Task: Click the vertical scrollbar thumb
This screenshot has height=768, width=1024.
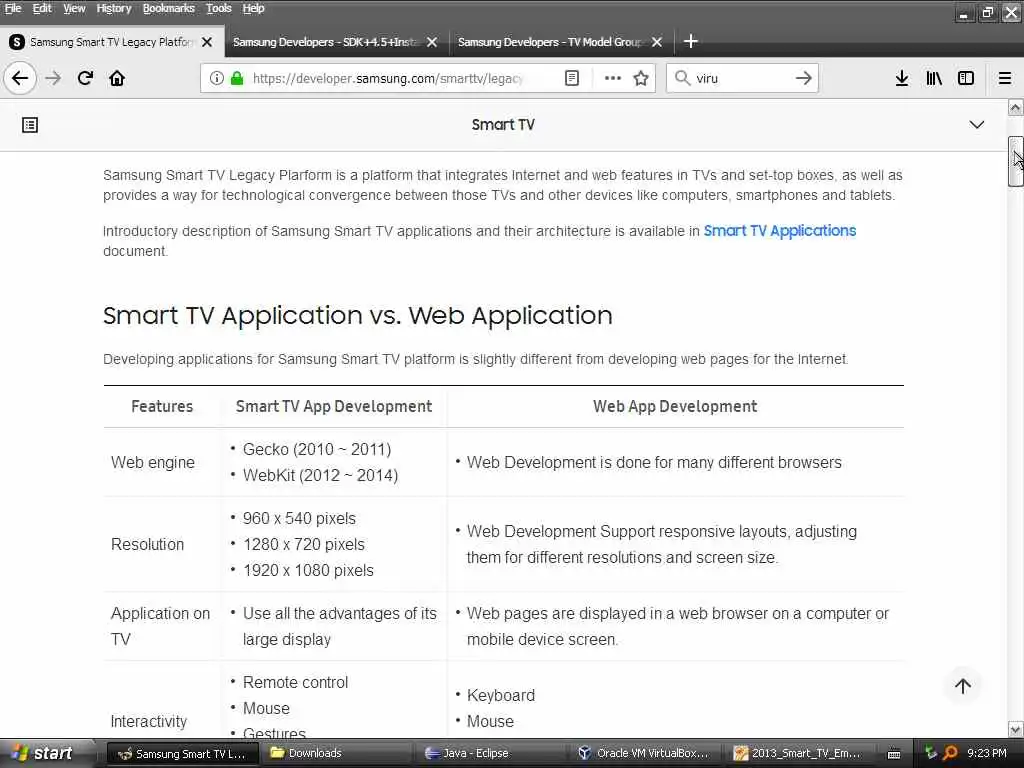Action: point(1015,162)
